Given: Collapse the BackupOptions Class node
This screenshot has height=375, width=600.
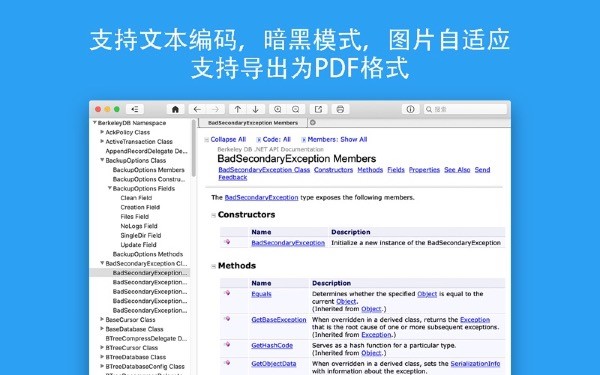Looking at the screenshot, I should (x=102, y=160).
